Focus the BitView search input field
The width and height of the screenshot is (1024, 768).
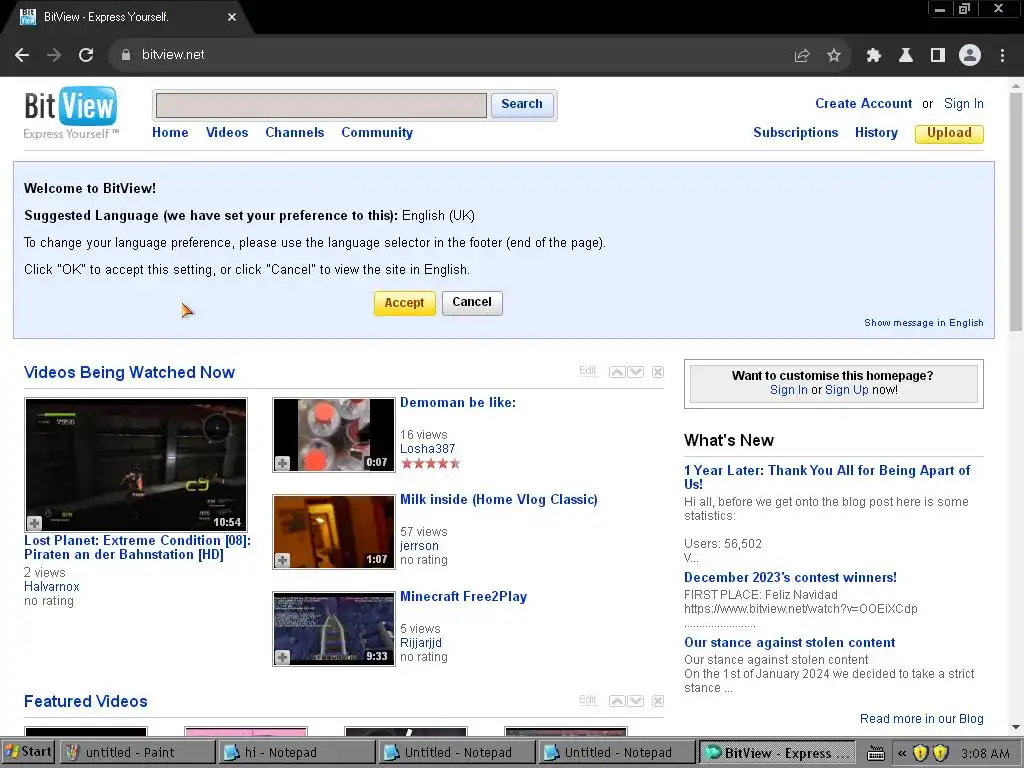[321, 105]
